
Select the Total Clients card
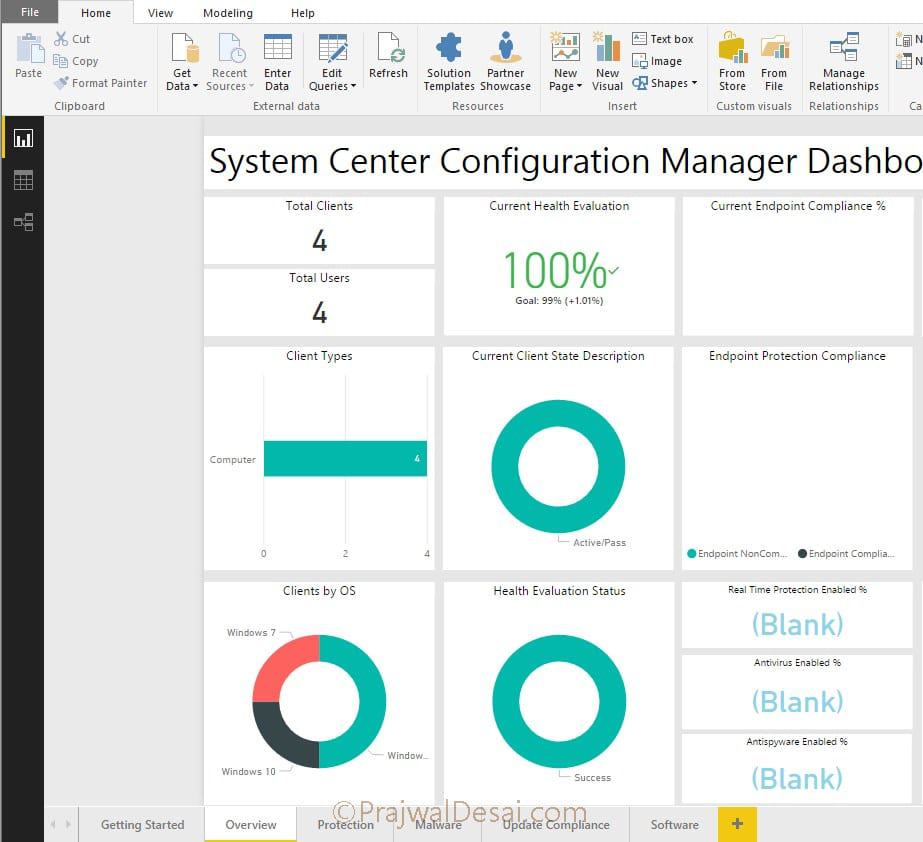tap(319, 231)
